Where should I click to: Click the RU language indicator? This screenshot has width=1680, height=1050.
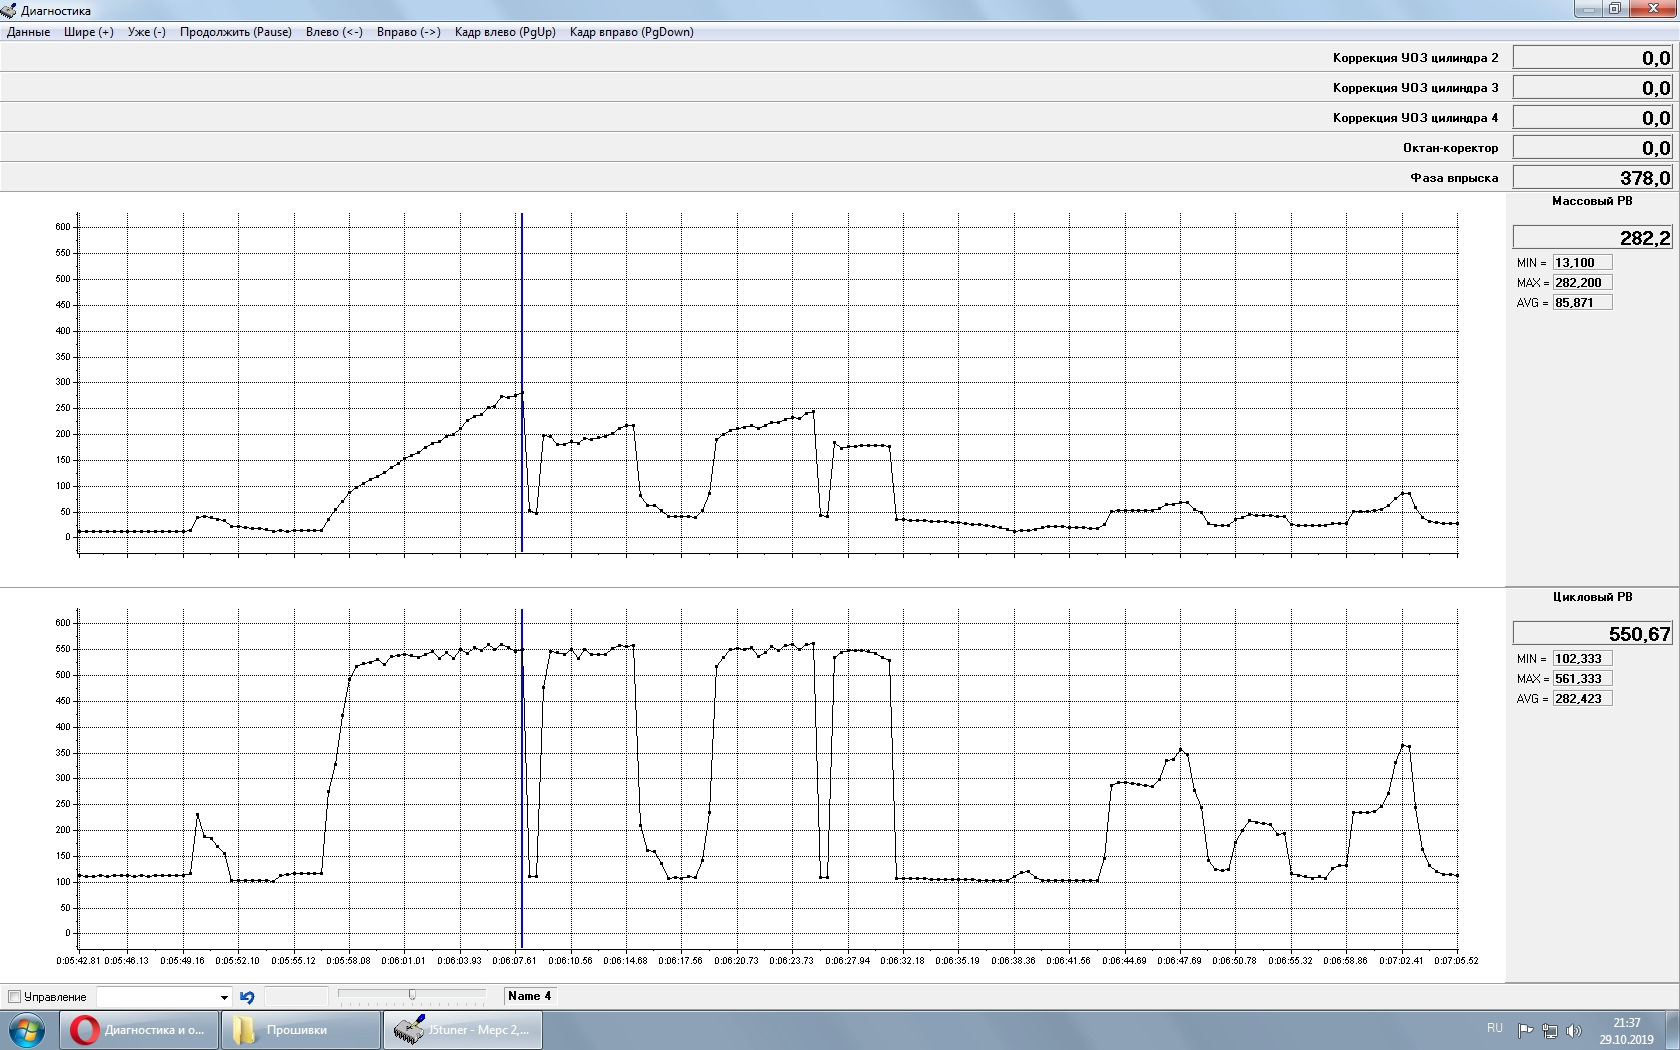tap(1494, 1028)
